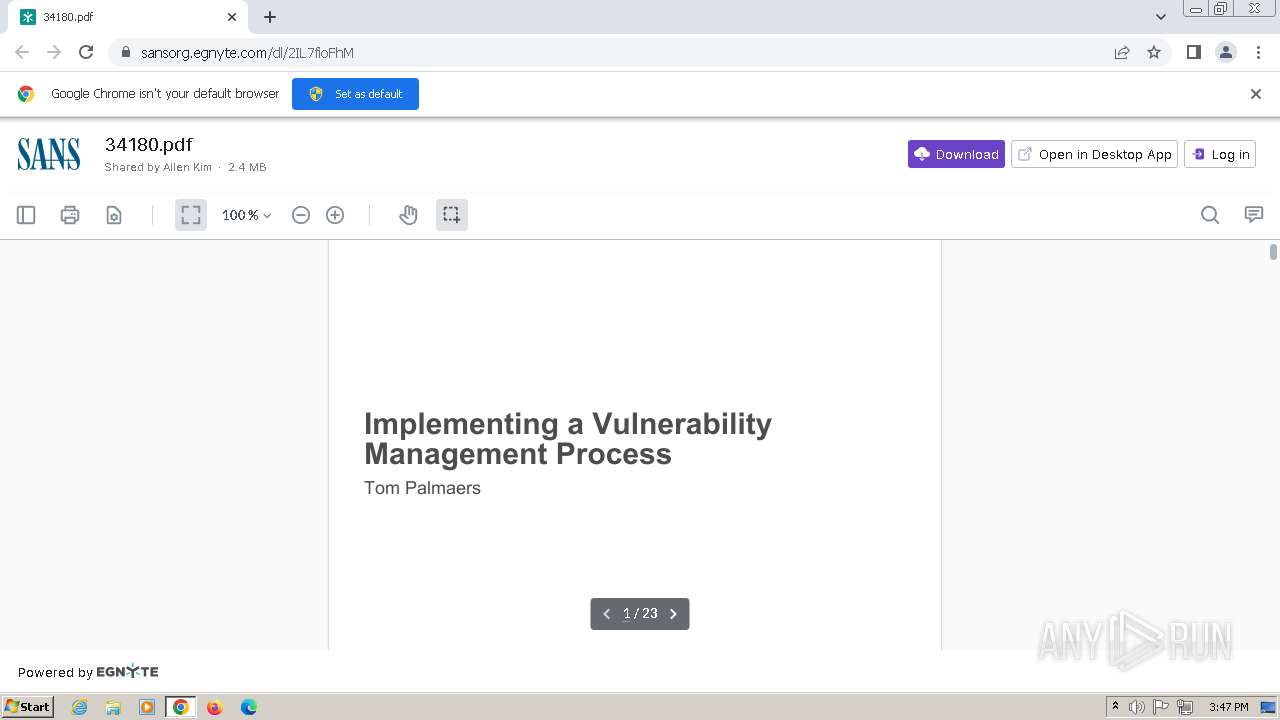Toggle fit-to-page view mode

coord(191,215)
